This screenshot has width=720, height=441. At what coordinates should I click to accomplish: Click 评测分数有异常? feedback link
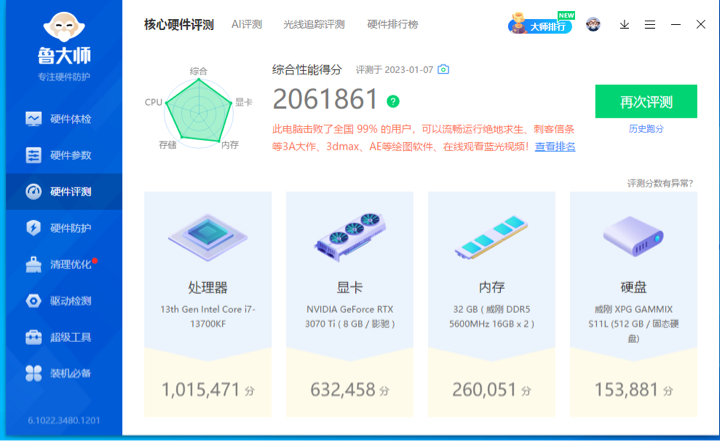661,183
